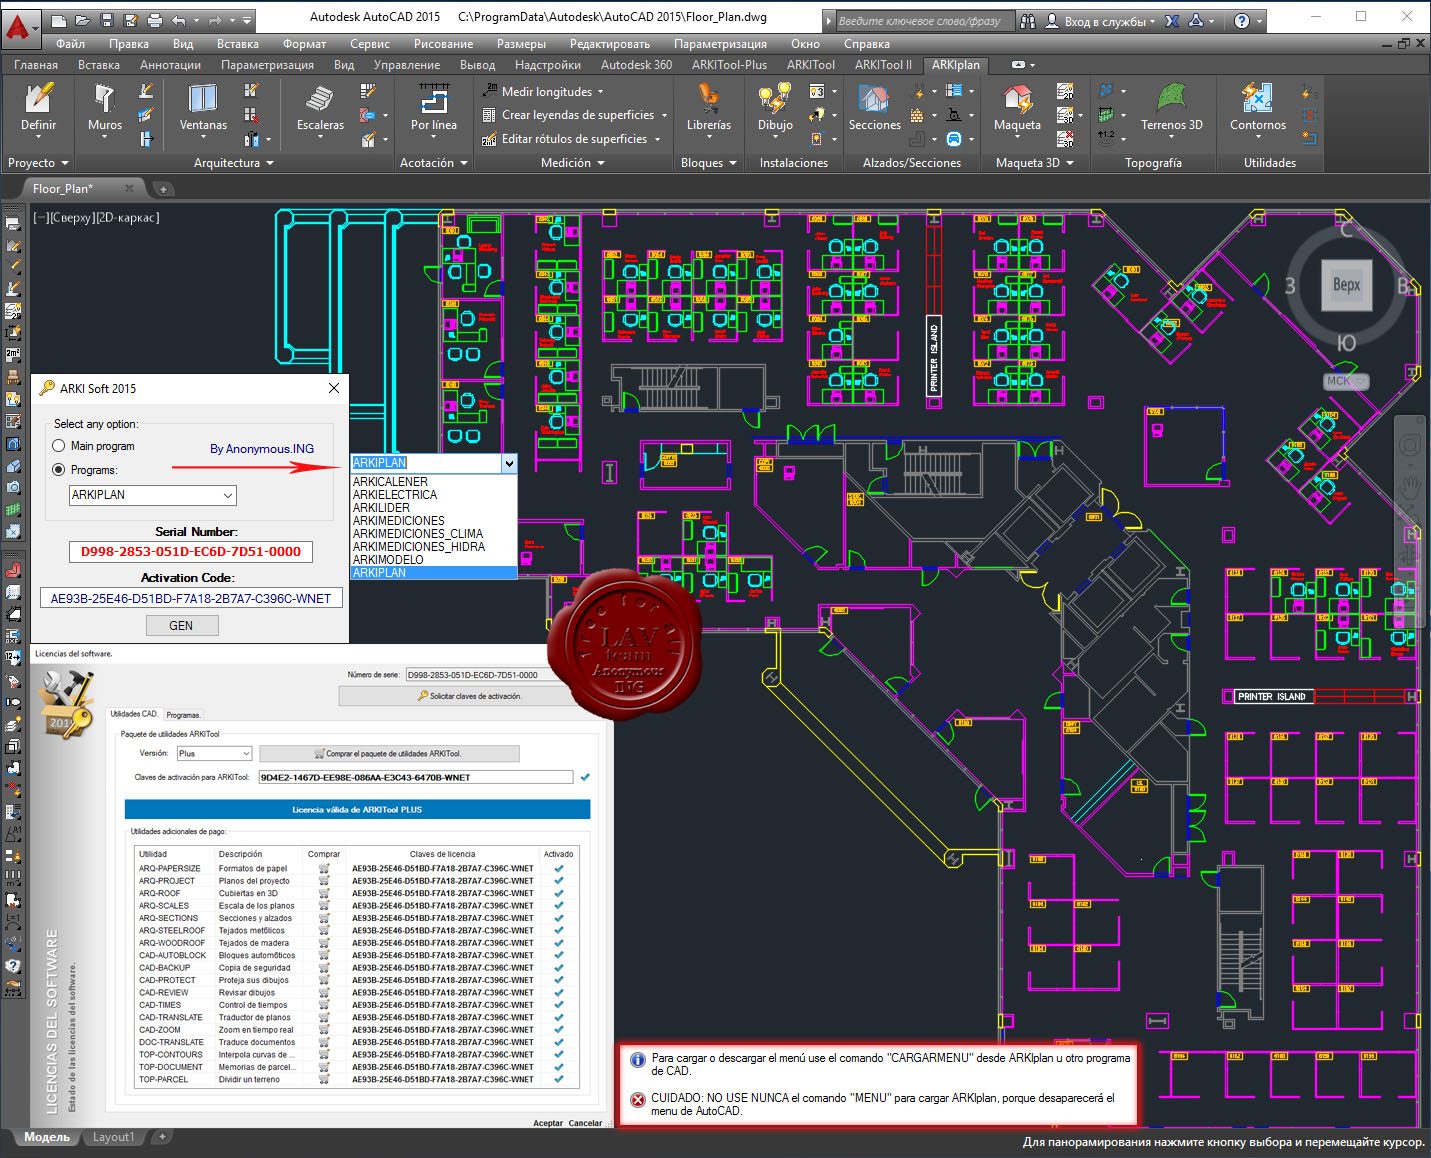The width and height of the screenshot is (1431, 1158).
Task: Select the Main program radio button
Action: (x=59, y=446)
